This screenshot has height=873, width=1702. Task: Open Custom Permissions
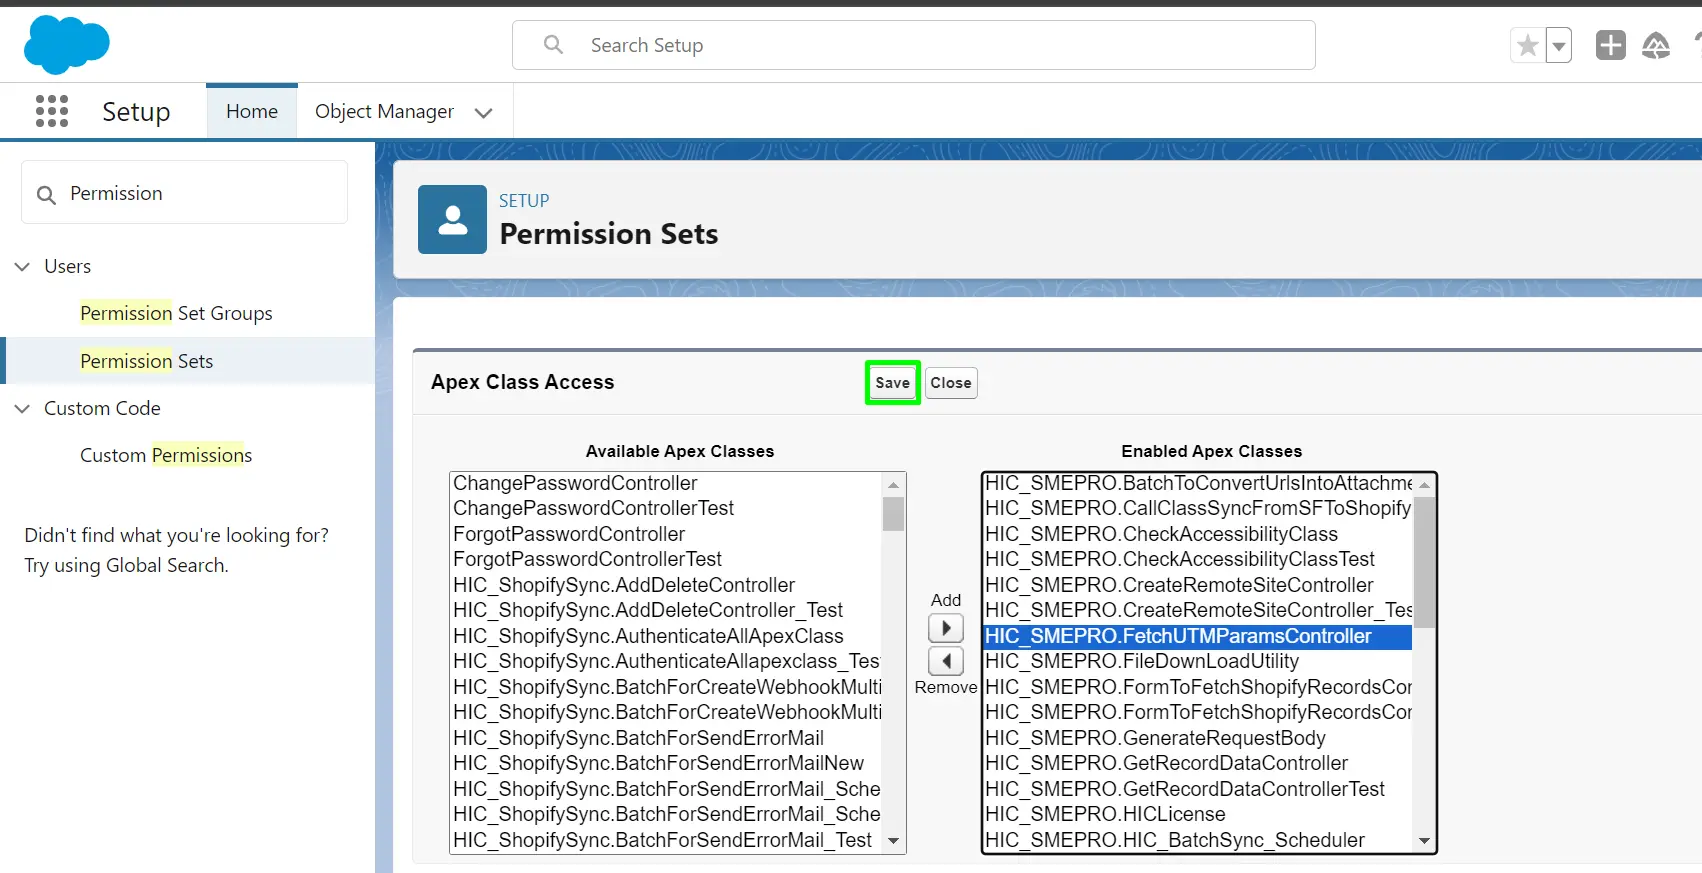pyautogui.click(x=166, y=455)
